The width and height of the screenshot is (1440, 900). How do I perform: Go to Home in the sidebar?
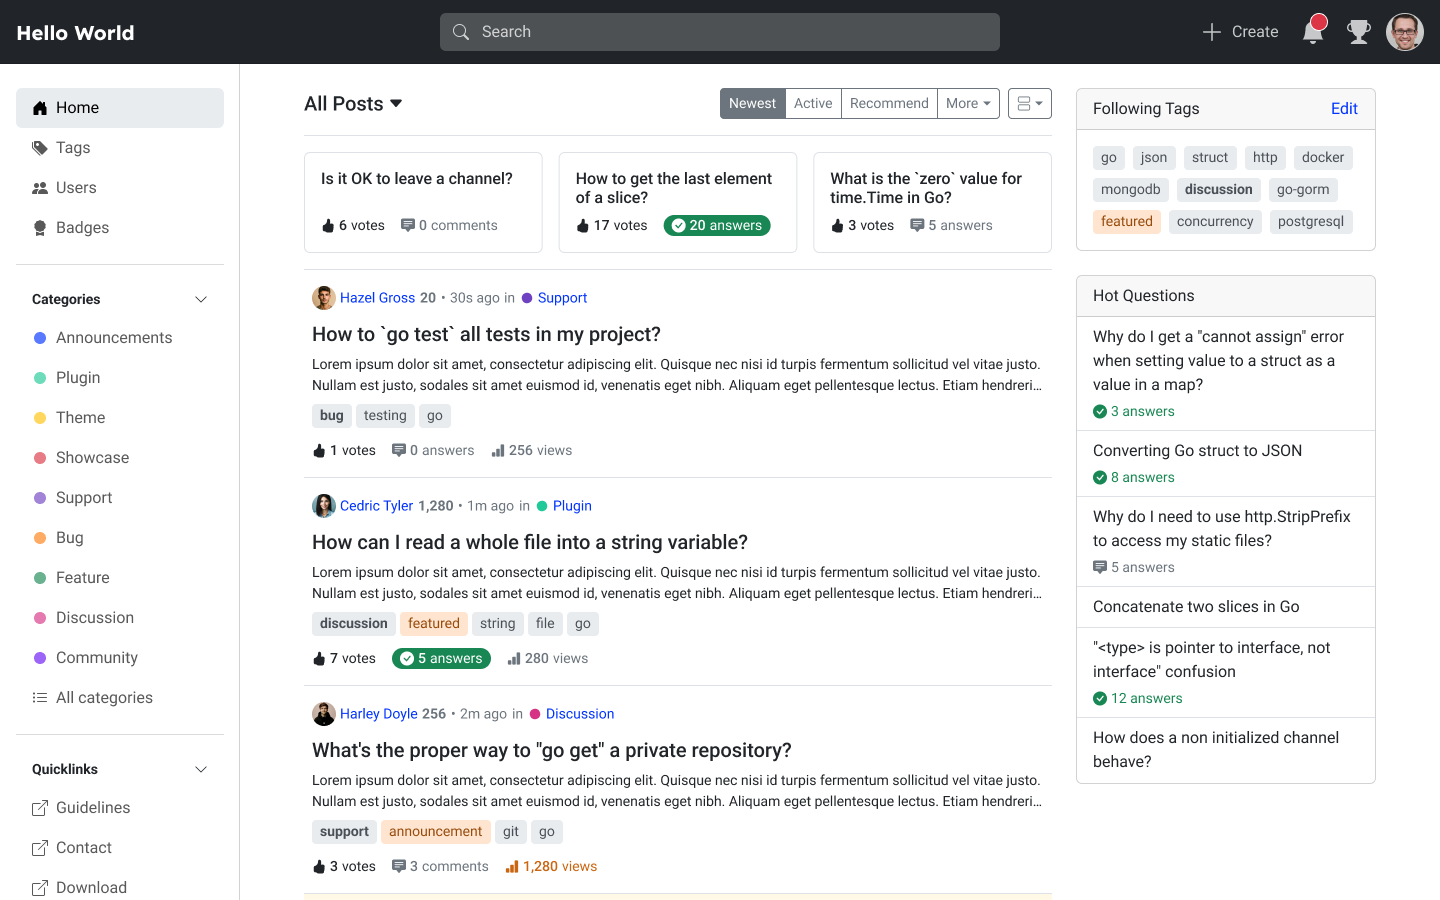(x=120, y=108)
